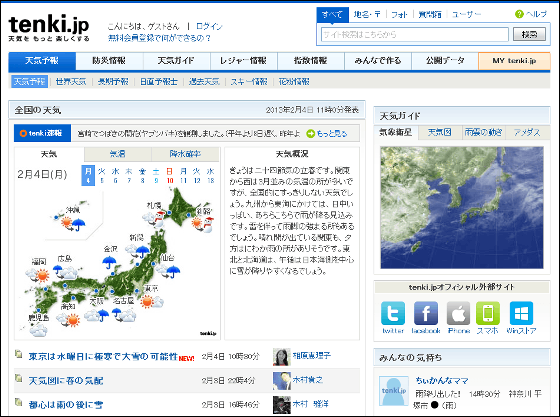Click the Fukuoka (福岡) weather icon

pyautogui.click(x=37, y=275)
